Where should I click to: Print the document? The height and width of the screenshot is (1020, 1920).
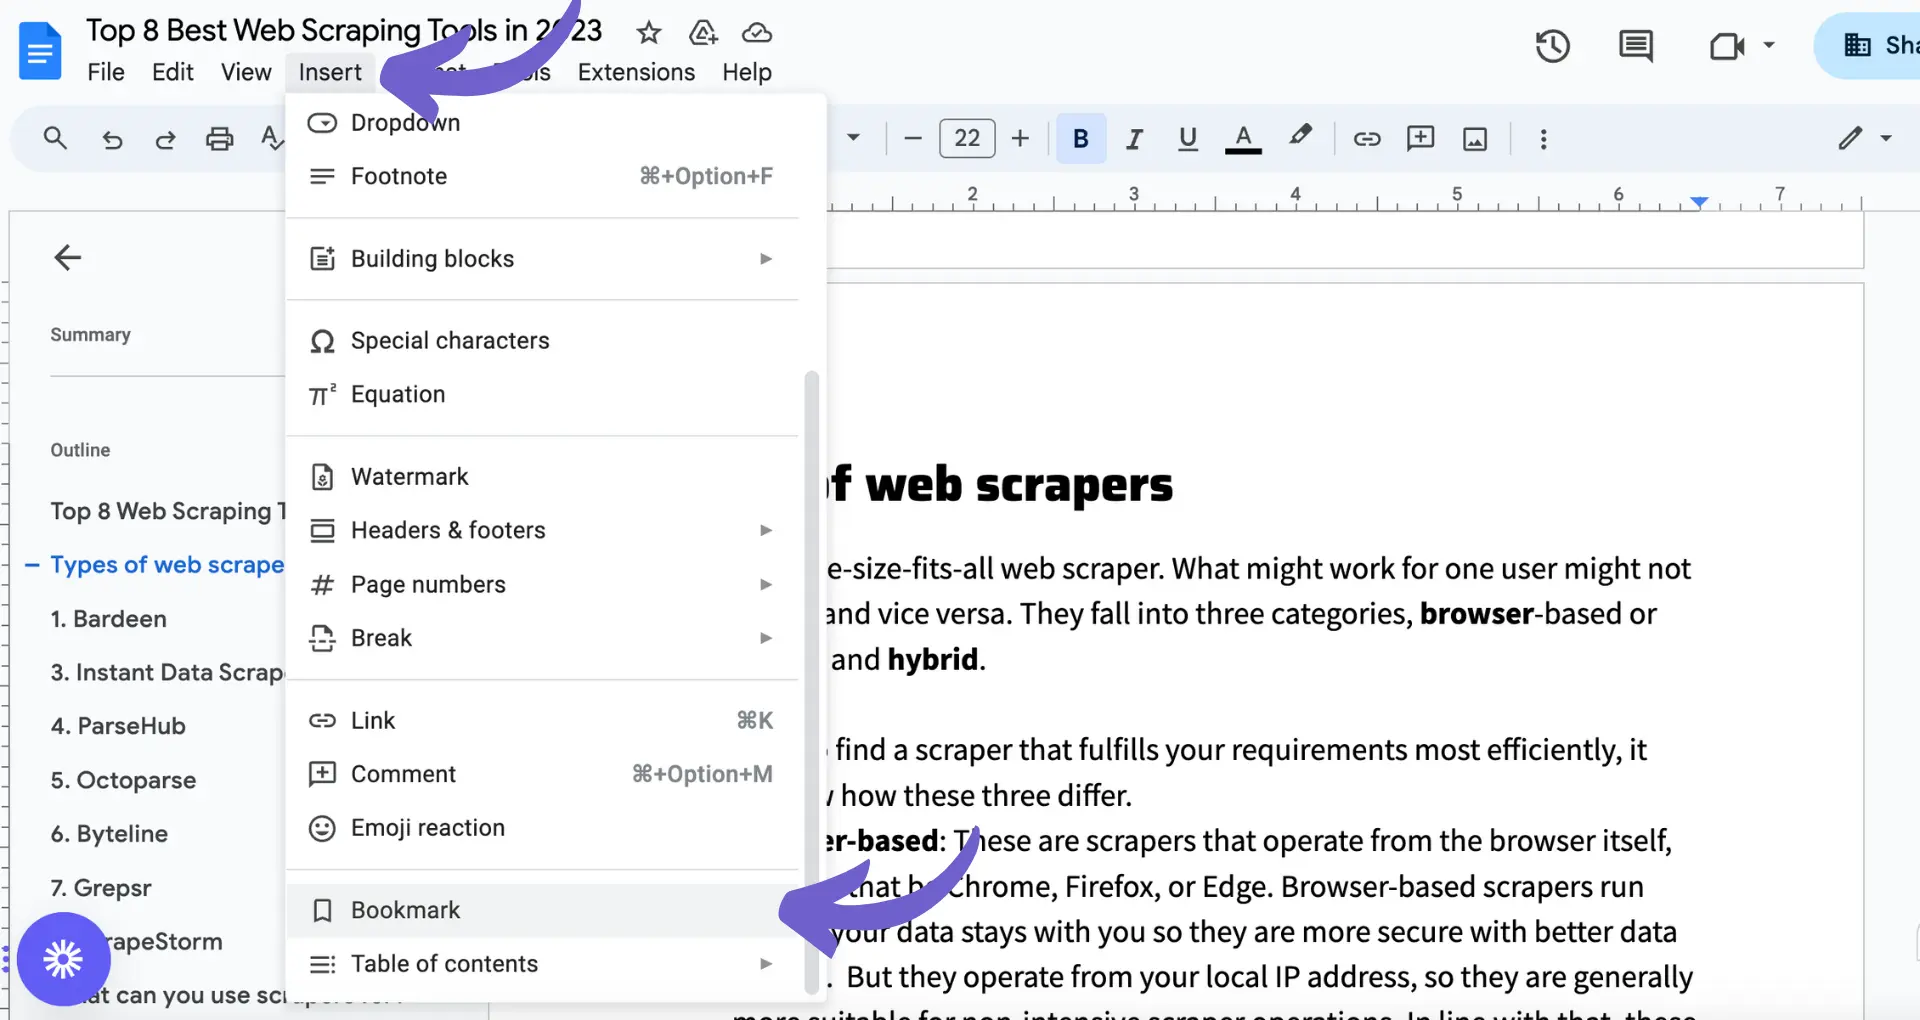click(x=220, y=138)
